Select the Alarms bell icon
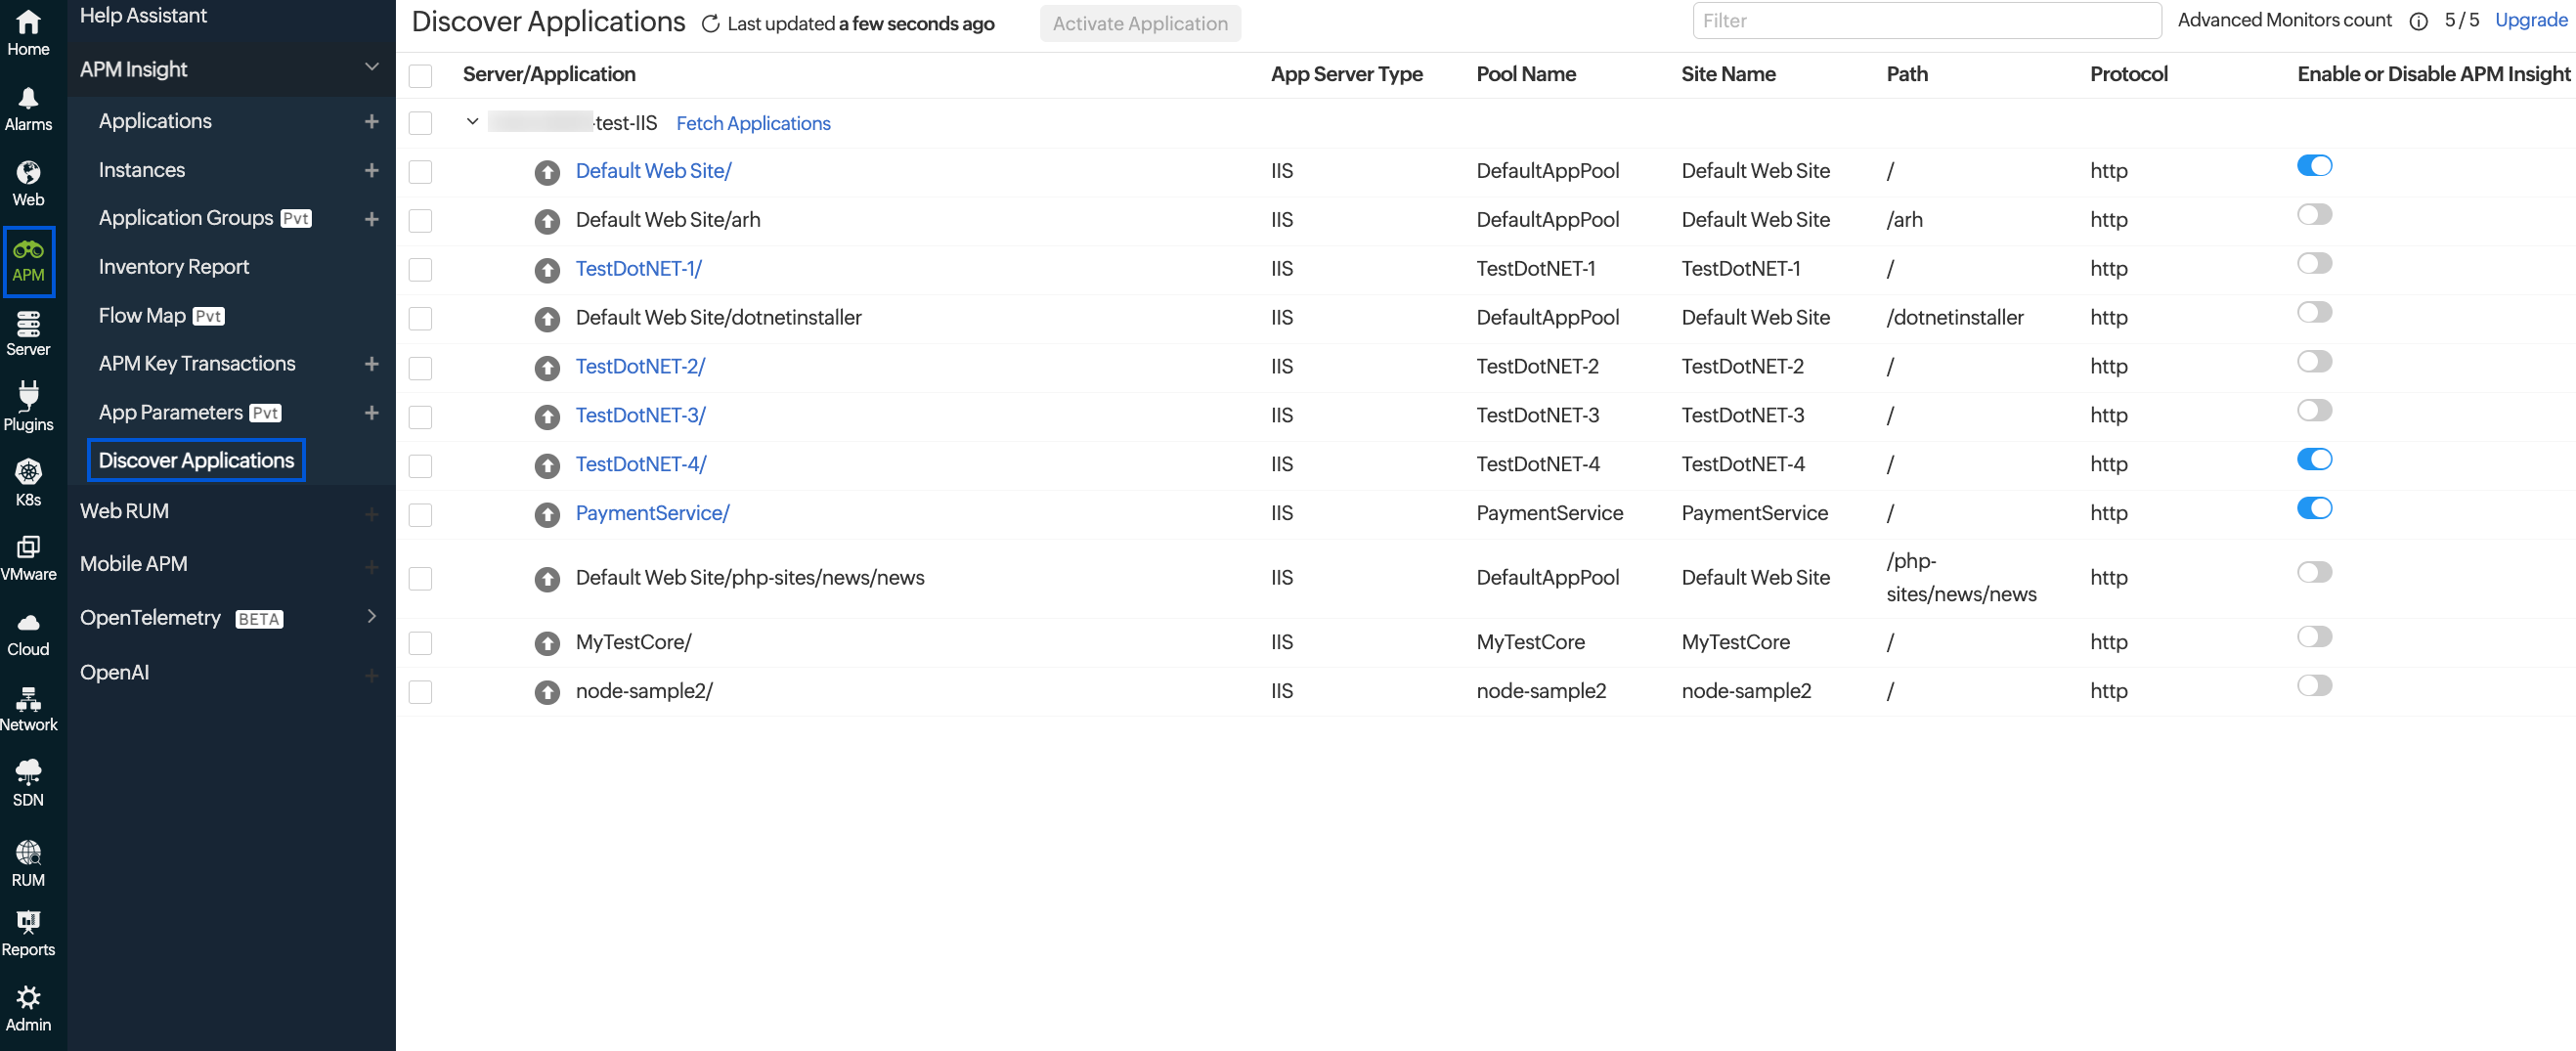This screenshot has width=2576, height=1051. pos(28,103)
